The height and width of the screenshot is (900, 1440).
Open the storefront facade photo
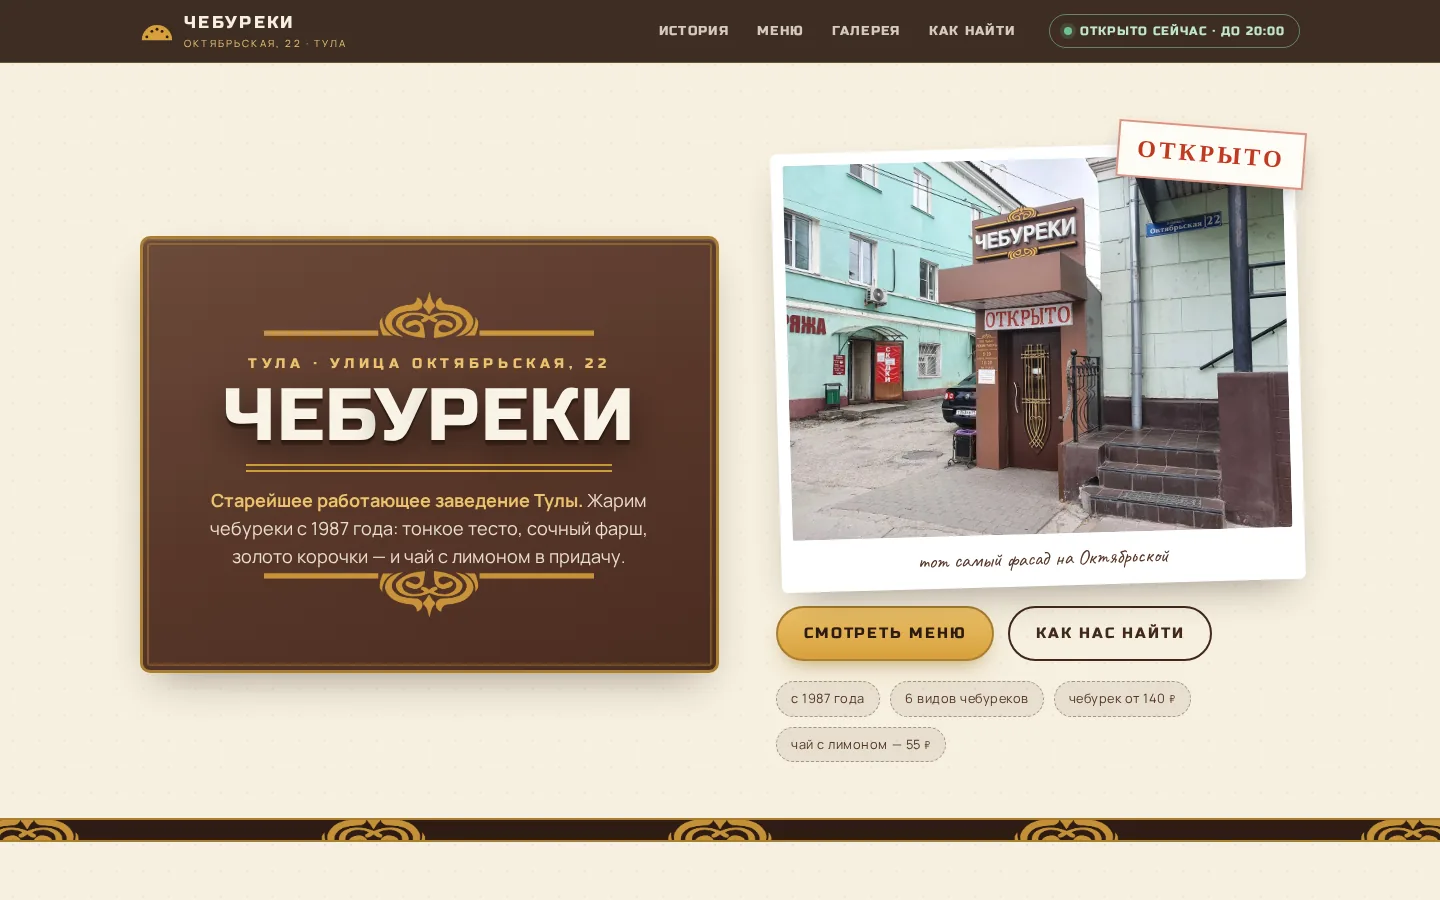[x=1038, y=348]
